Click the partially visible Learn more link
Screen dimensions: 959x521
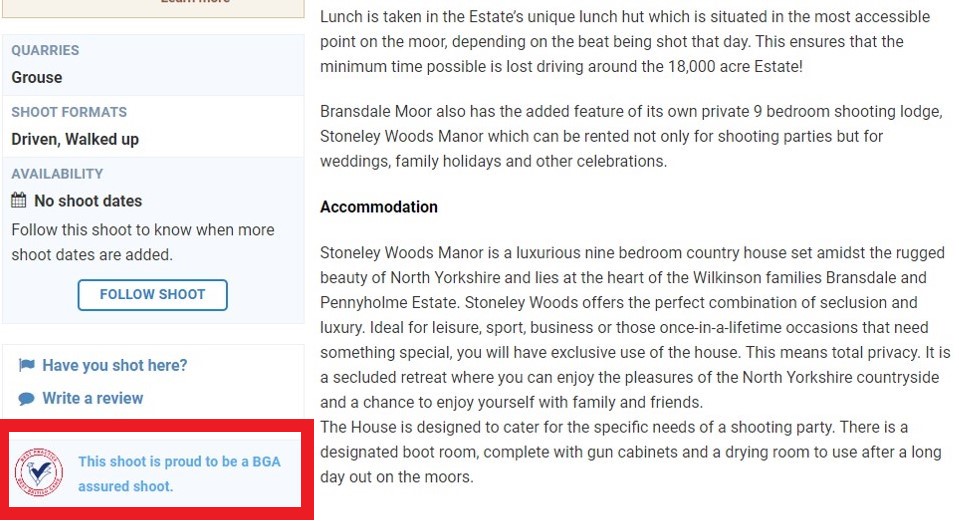click(195, 2)
